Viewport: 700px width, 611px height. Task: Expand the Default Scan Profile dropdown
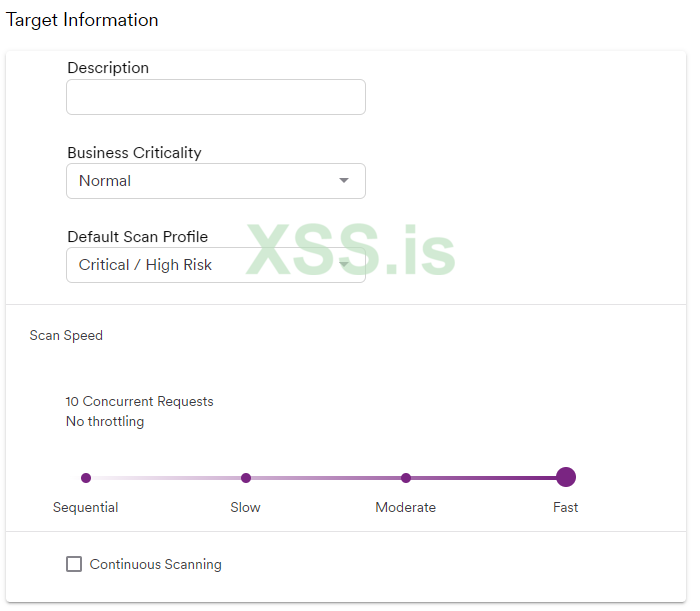pos(215,265)
